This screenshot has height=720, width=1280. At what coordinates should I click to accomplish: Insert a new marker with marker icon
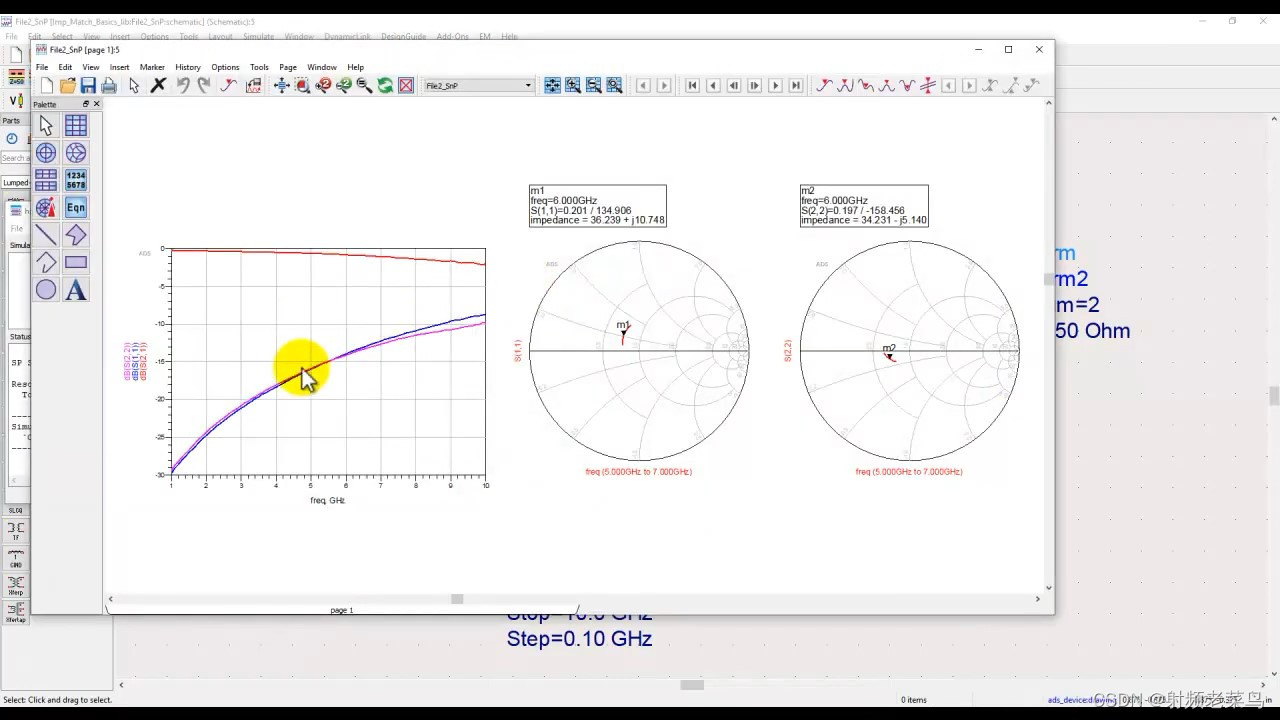click(823, 86)
